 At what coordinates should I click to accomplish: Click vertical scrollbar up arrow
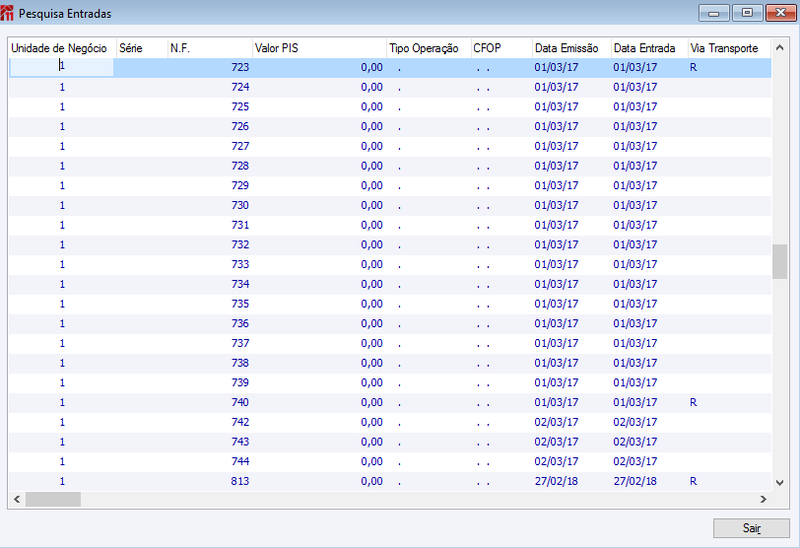[x=780, y=47]
